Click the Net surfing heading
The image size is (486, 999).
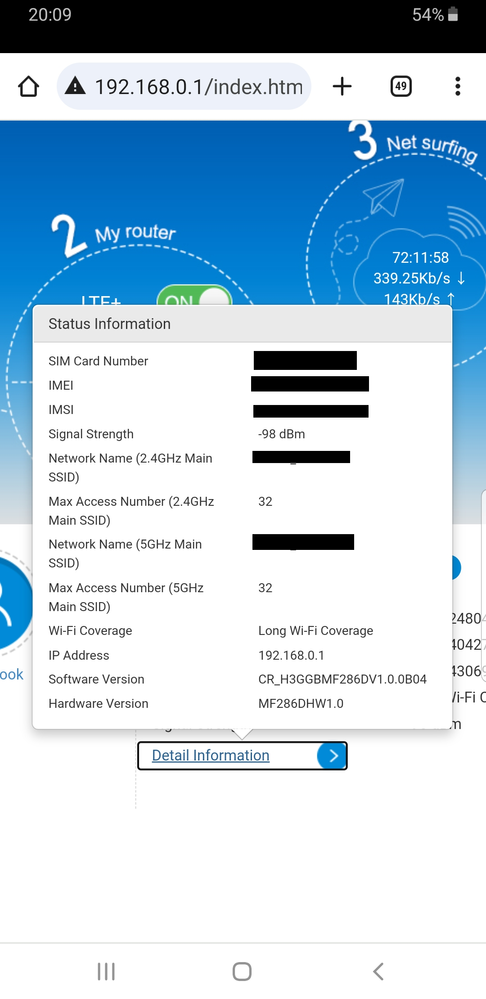(432, 147)
